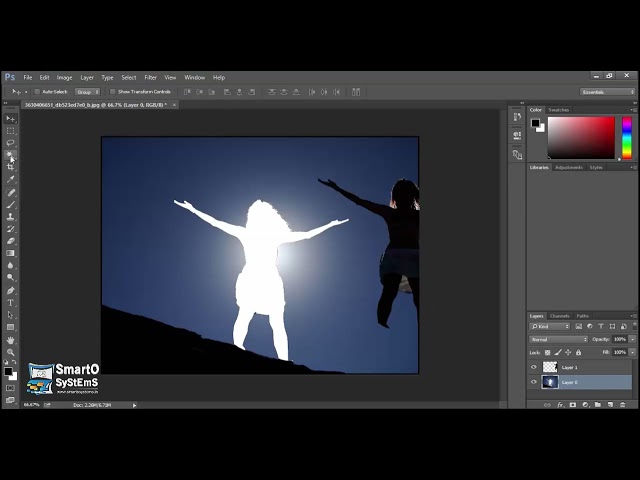Click the Change Screen Mode icon
The image size is (640, 480).
(11, 400)
